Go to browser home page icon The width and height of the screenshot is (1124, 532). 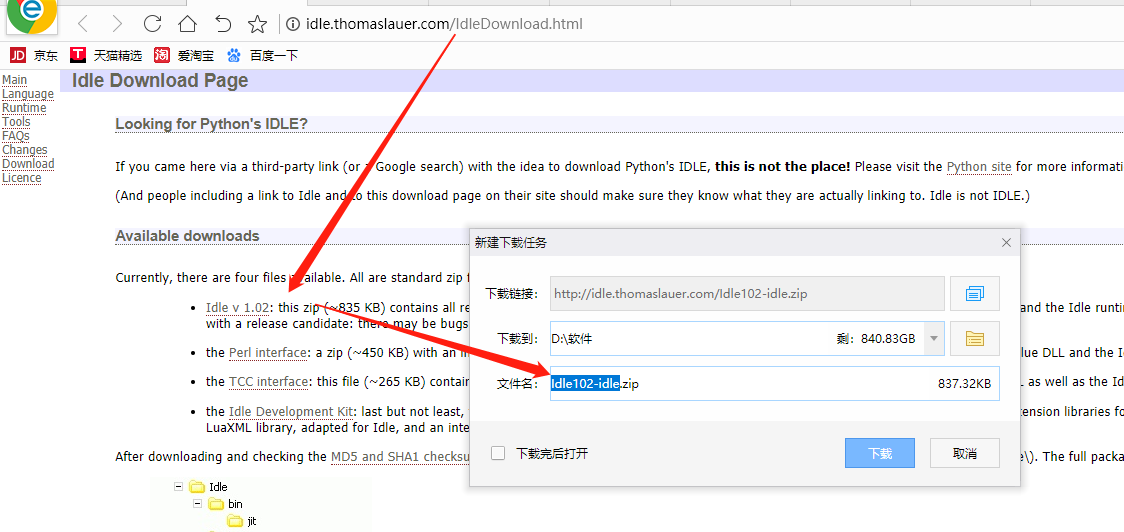187,24
